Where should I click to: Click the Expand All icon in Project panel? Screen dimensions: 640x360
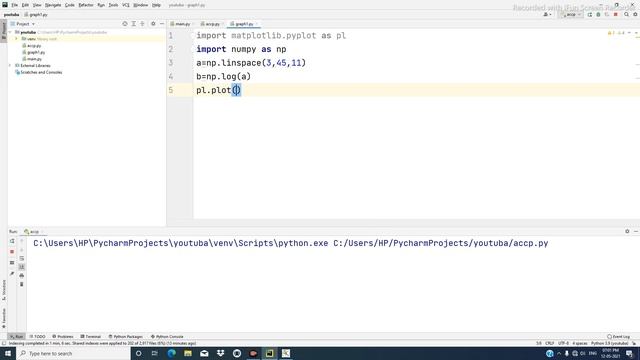coord(133,24)
